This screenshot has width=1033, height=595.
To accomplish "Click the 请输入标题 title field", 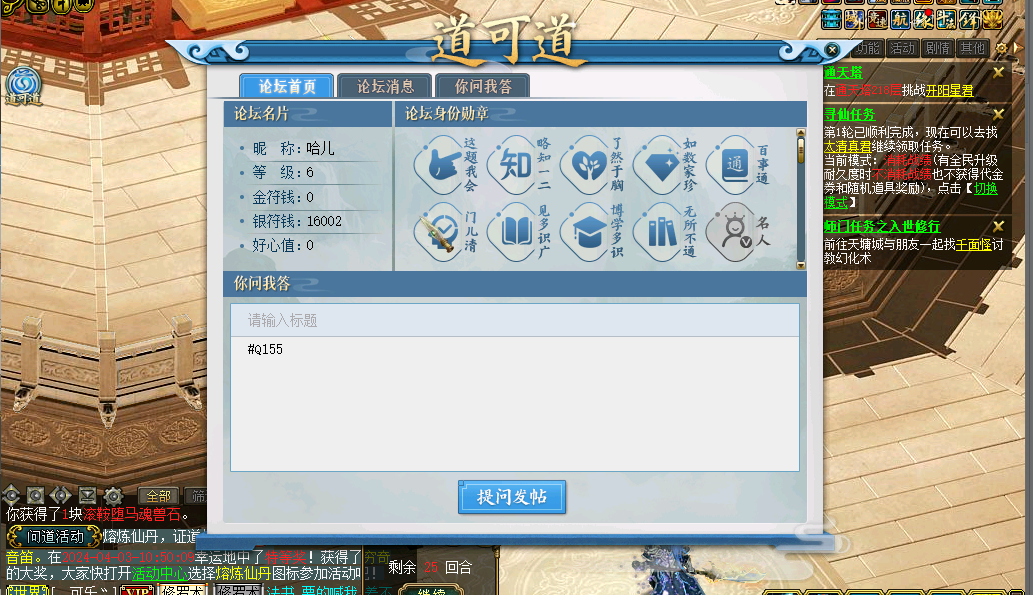I will (x=515, y=320).
